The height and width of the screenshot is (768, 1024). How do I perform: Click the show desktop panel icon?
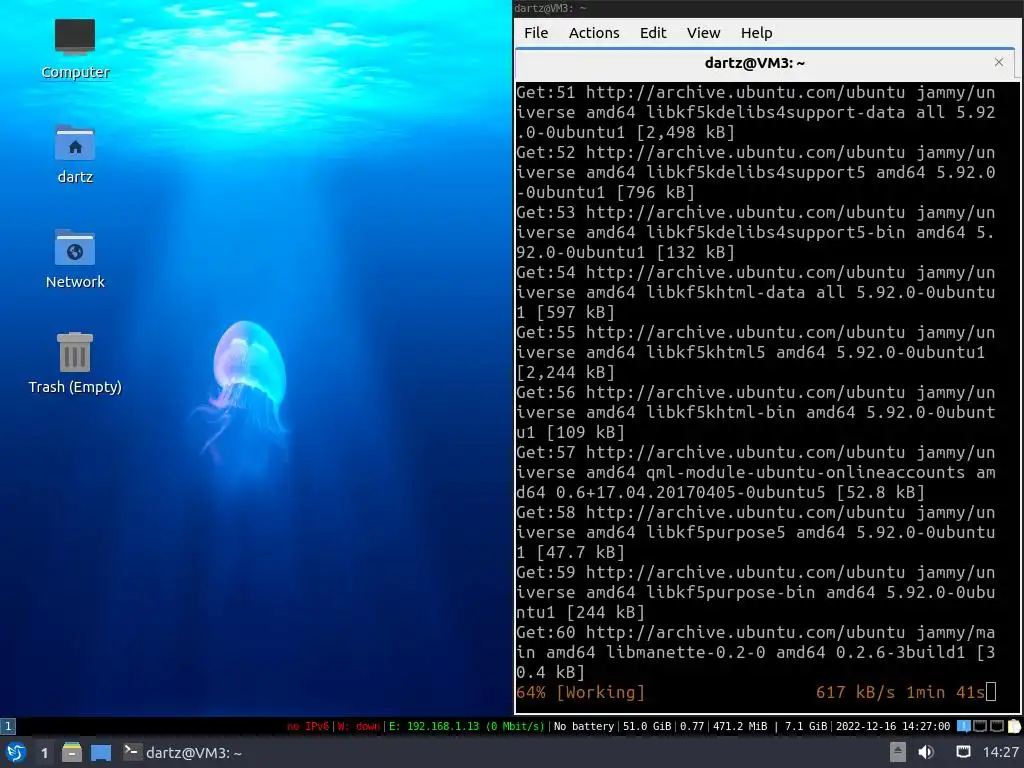(101, 752)
